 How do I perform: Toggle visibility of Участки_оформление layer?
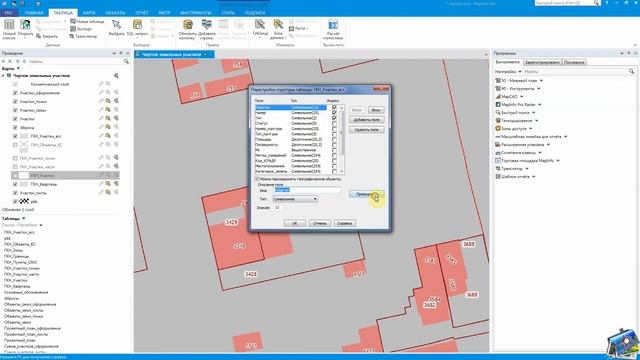[15, 93]
